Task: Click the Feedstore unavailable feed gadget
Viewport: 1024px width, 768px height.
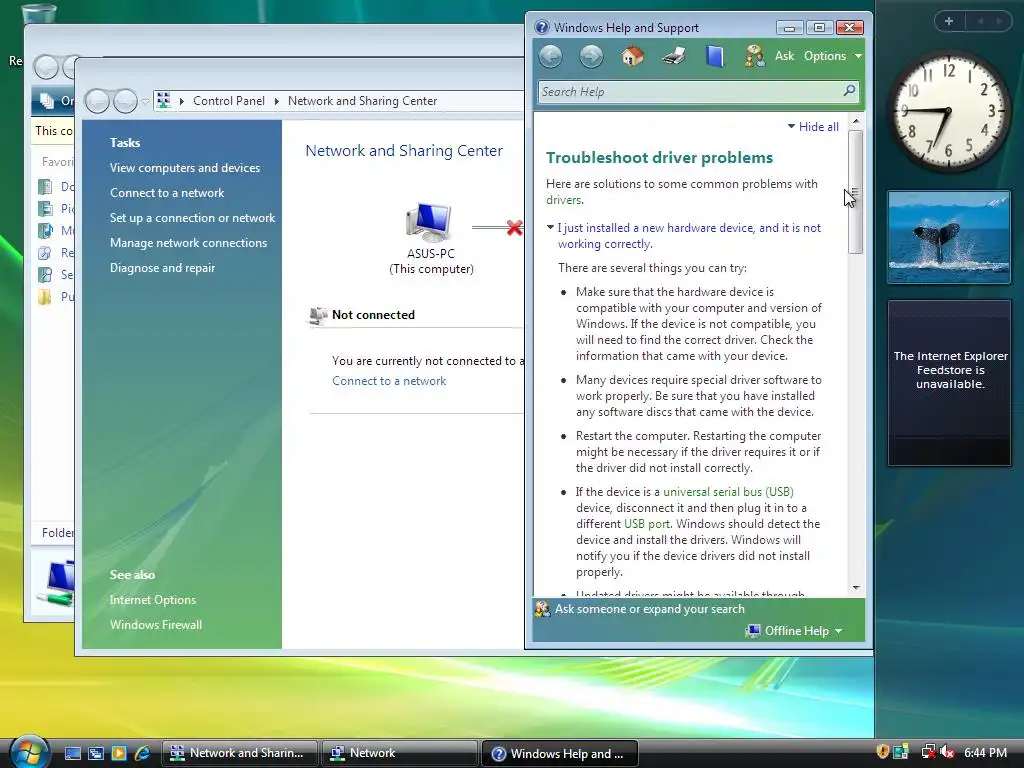Action: click(950, 383)
